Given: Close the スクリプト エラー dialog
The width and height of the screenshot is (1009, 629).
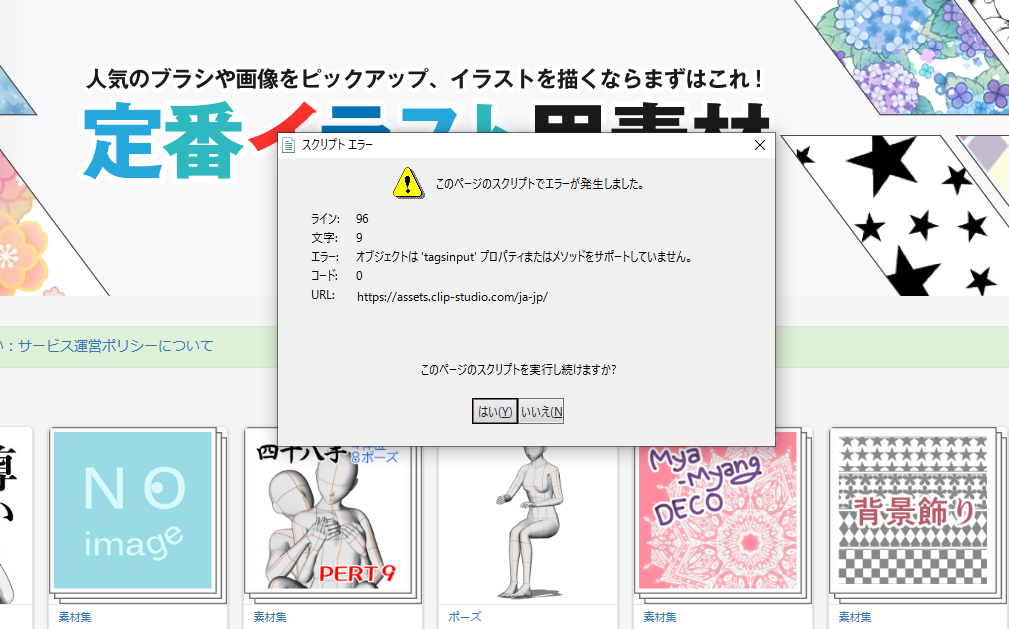Looking at the screenshot, I should point(760,145).
